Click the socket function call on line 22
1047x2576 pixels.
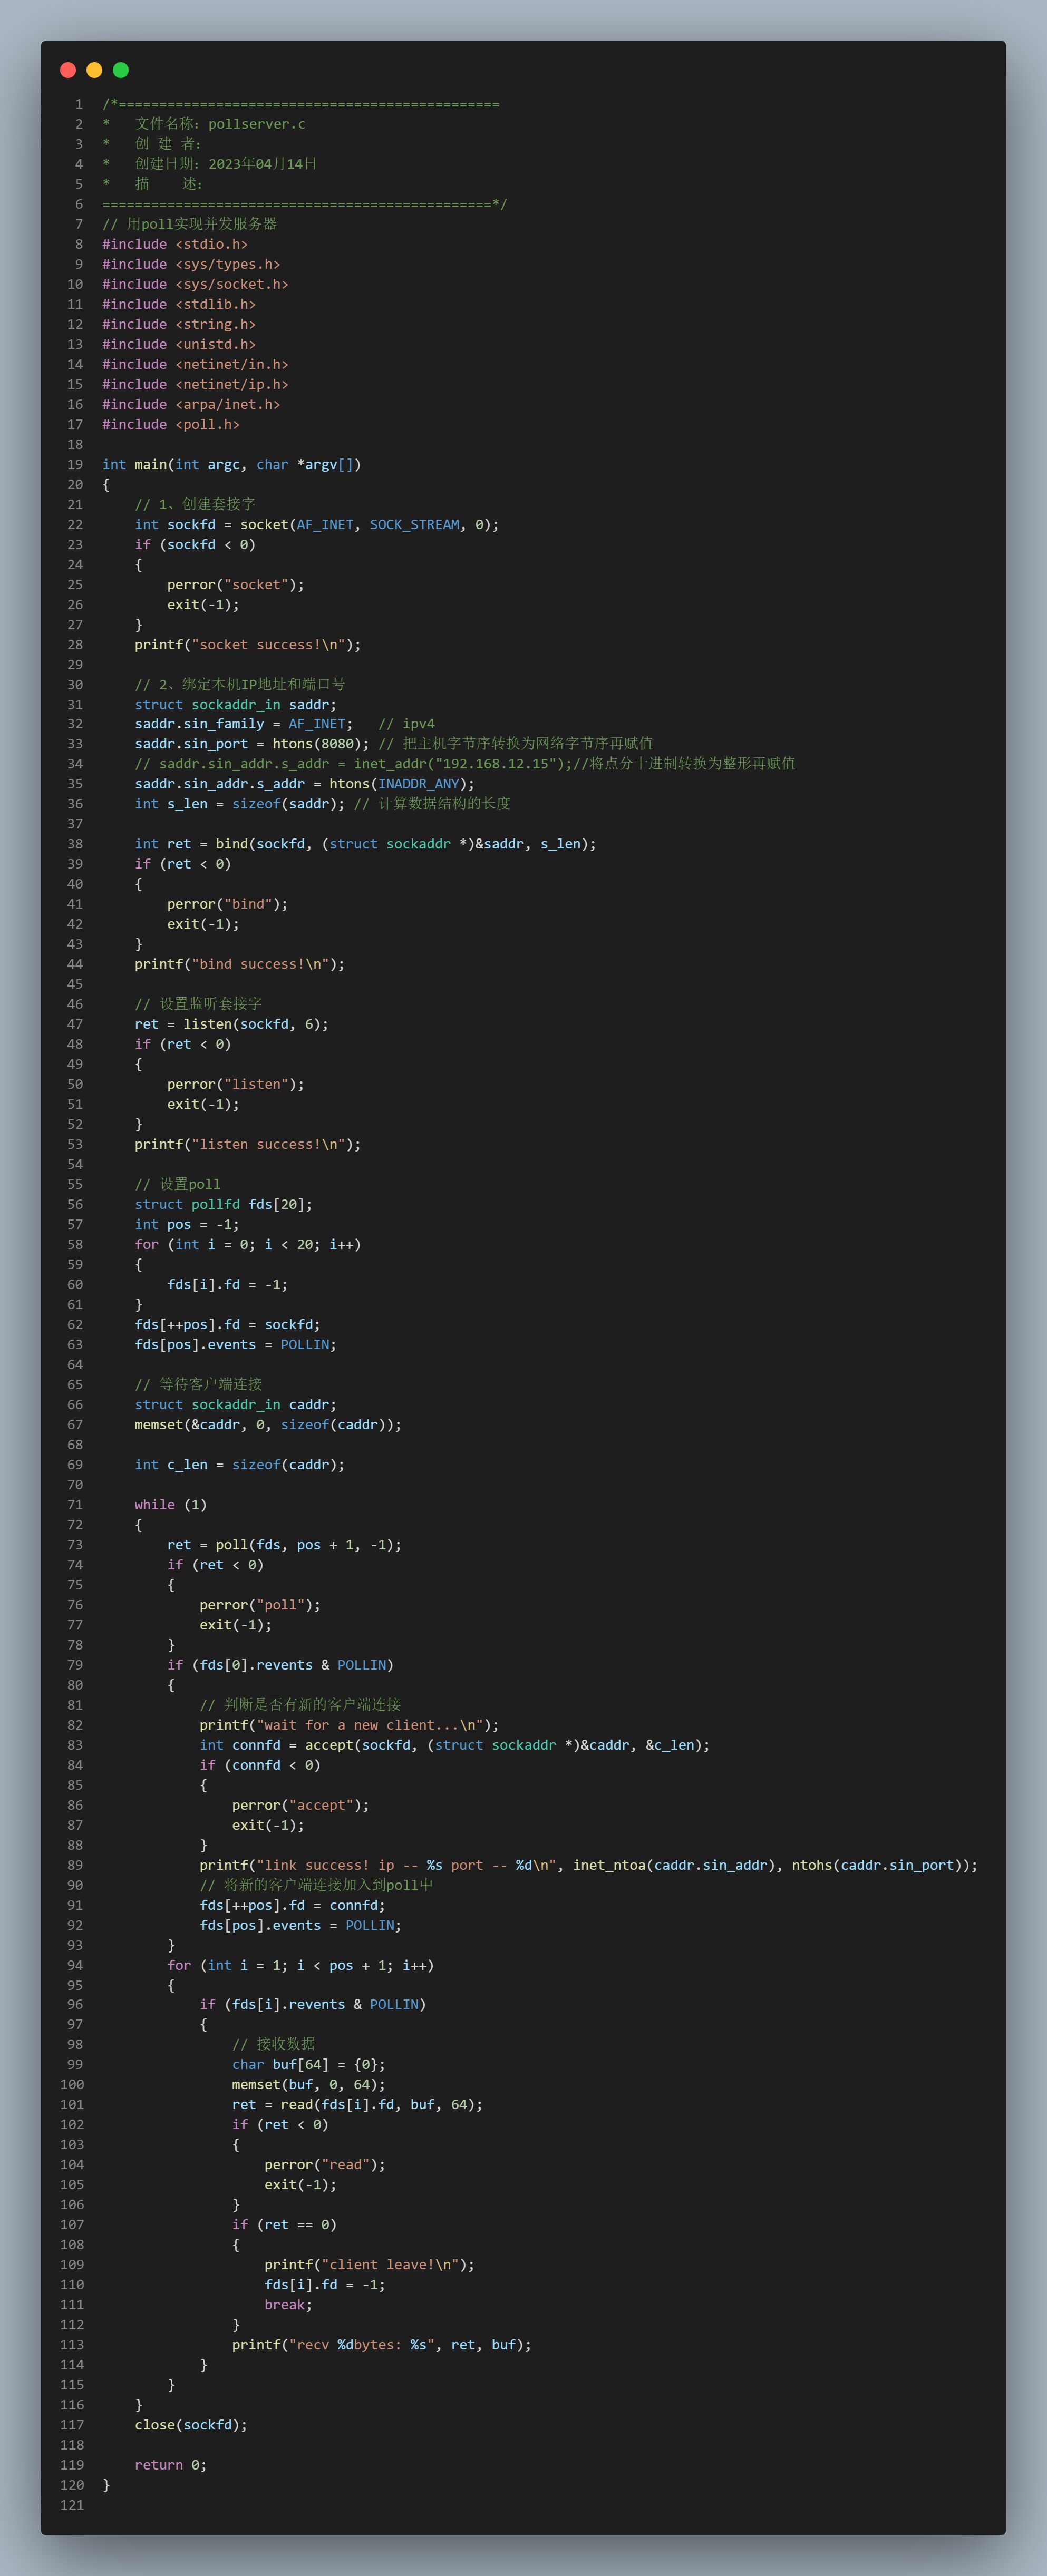[x=264, y=524]
